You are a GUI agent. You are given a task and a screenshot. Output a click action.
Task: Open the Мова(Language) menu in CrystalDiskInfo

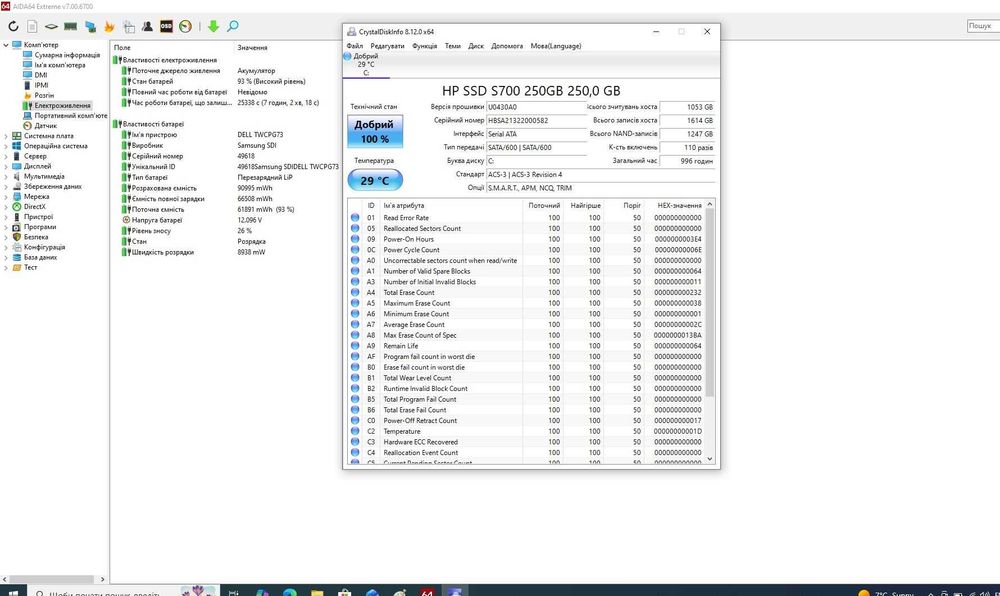pos(556,46)
